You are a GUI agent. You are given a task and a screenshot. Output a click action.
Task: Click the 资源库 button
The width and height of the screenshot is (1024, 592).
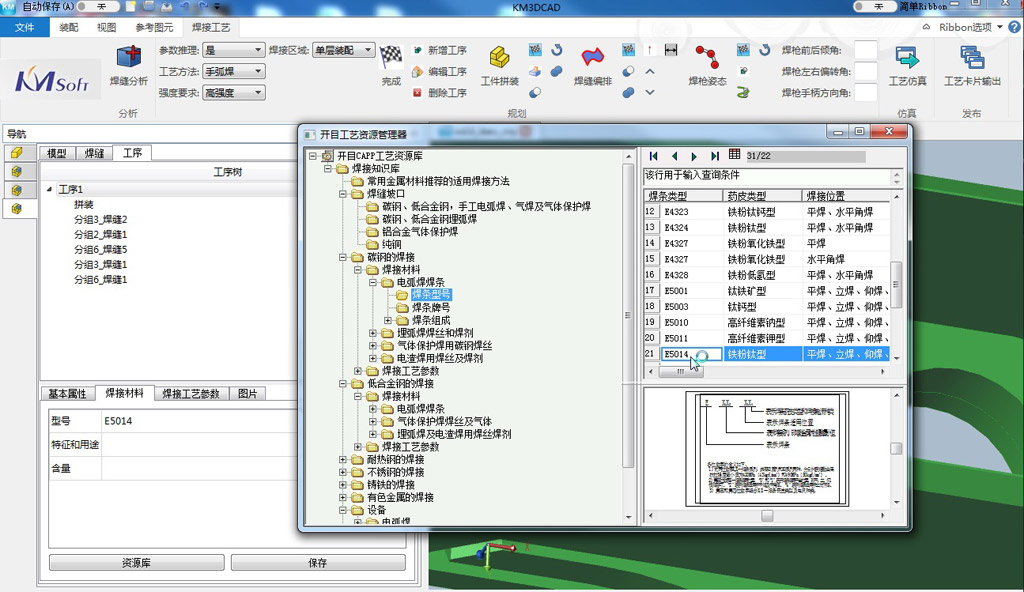coord(136,561)
